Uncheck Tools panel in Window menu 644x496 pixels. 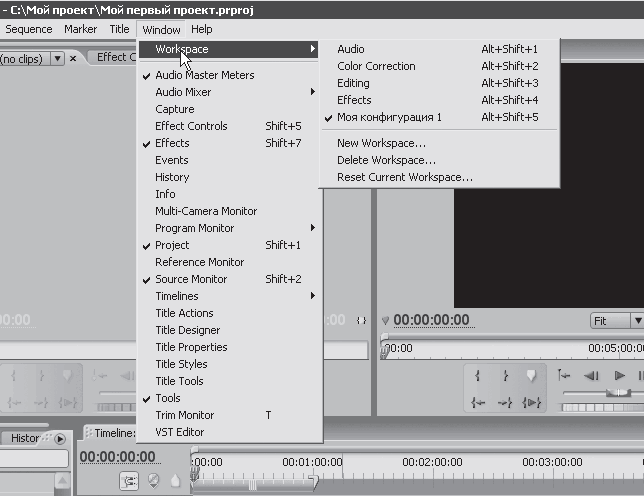pyautogui.click(x=168, y=398)
